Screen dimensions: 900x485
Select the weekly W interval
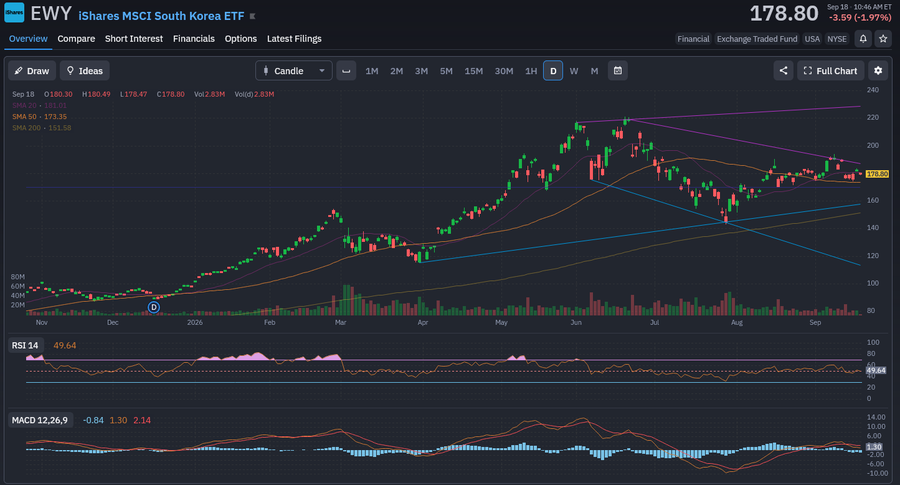coord(573,71)
